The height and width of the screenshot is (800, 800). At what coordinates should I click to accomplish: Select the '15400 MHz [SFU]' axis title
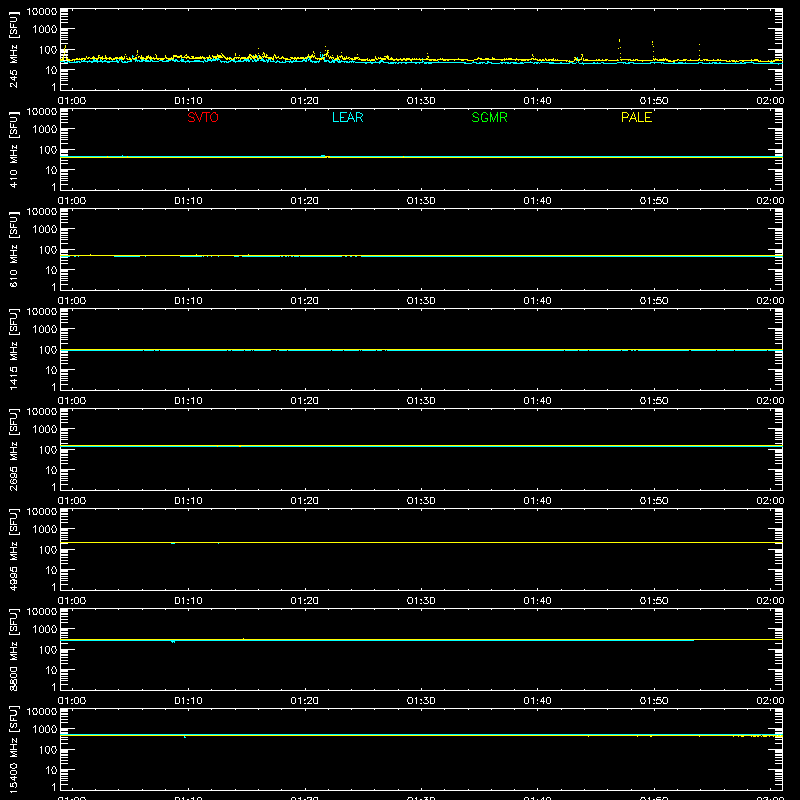tap(13, 749)
